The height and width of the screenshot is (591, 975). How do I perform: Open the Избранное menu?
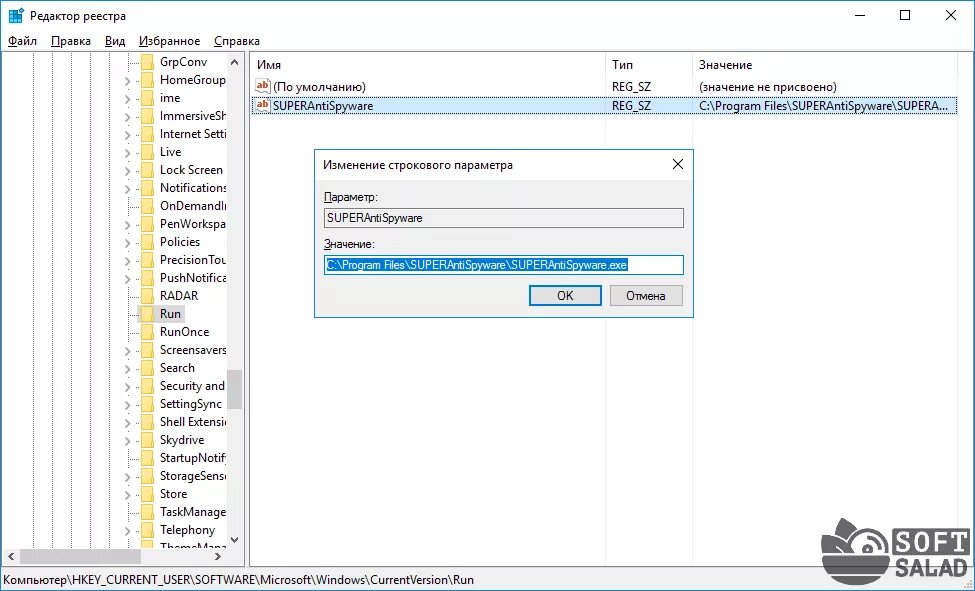pyautogui.click(x=169, y=41)
